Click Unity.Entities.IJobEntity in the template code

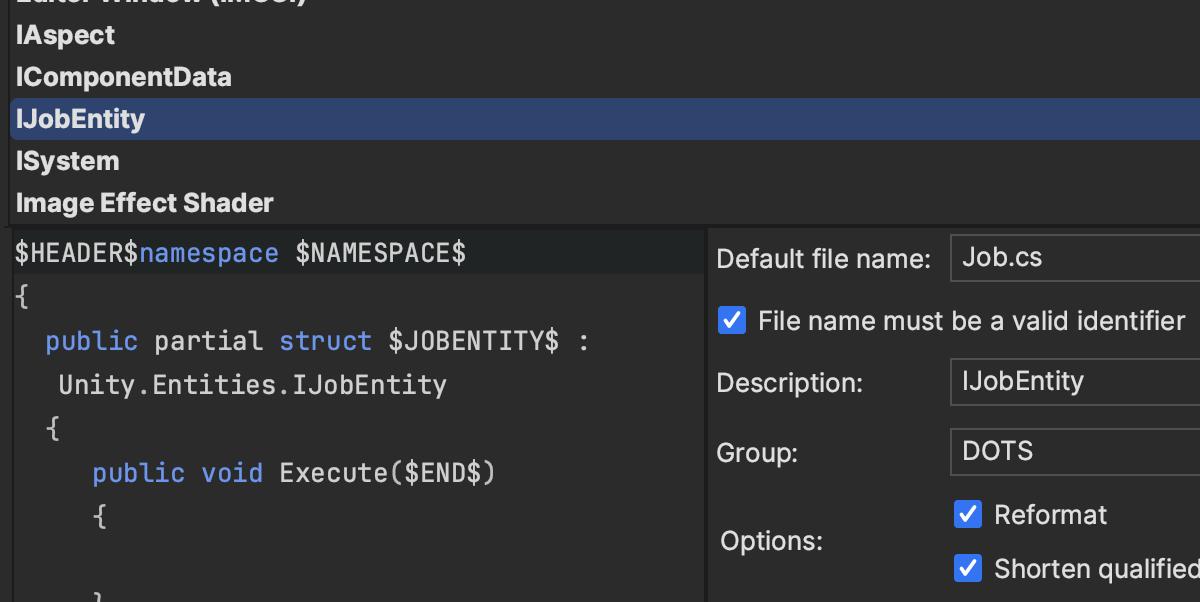252,385
